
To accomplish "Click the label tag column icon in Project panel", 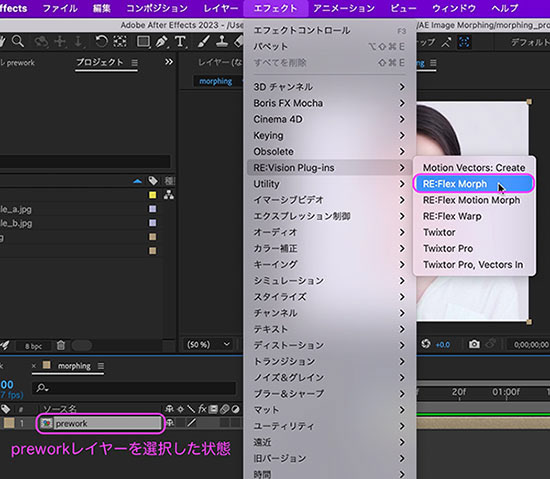I will tap(153, 181).
